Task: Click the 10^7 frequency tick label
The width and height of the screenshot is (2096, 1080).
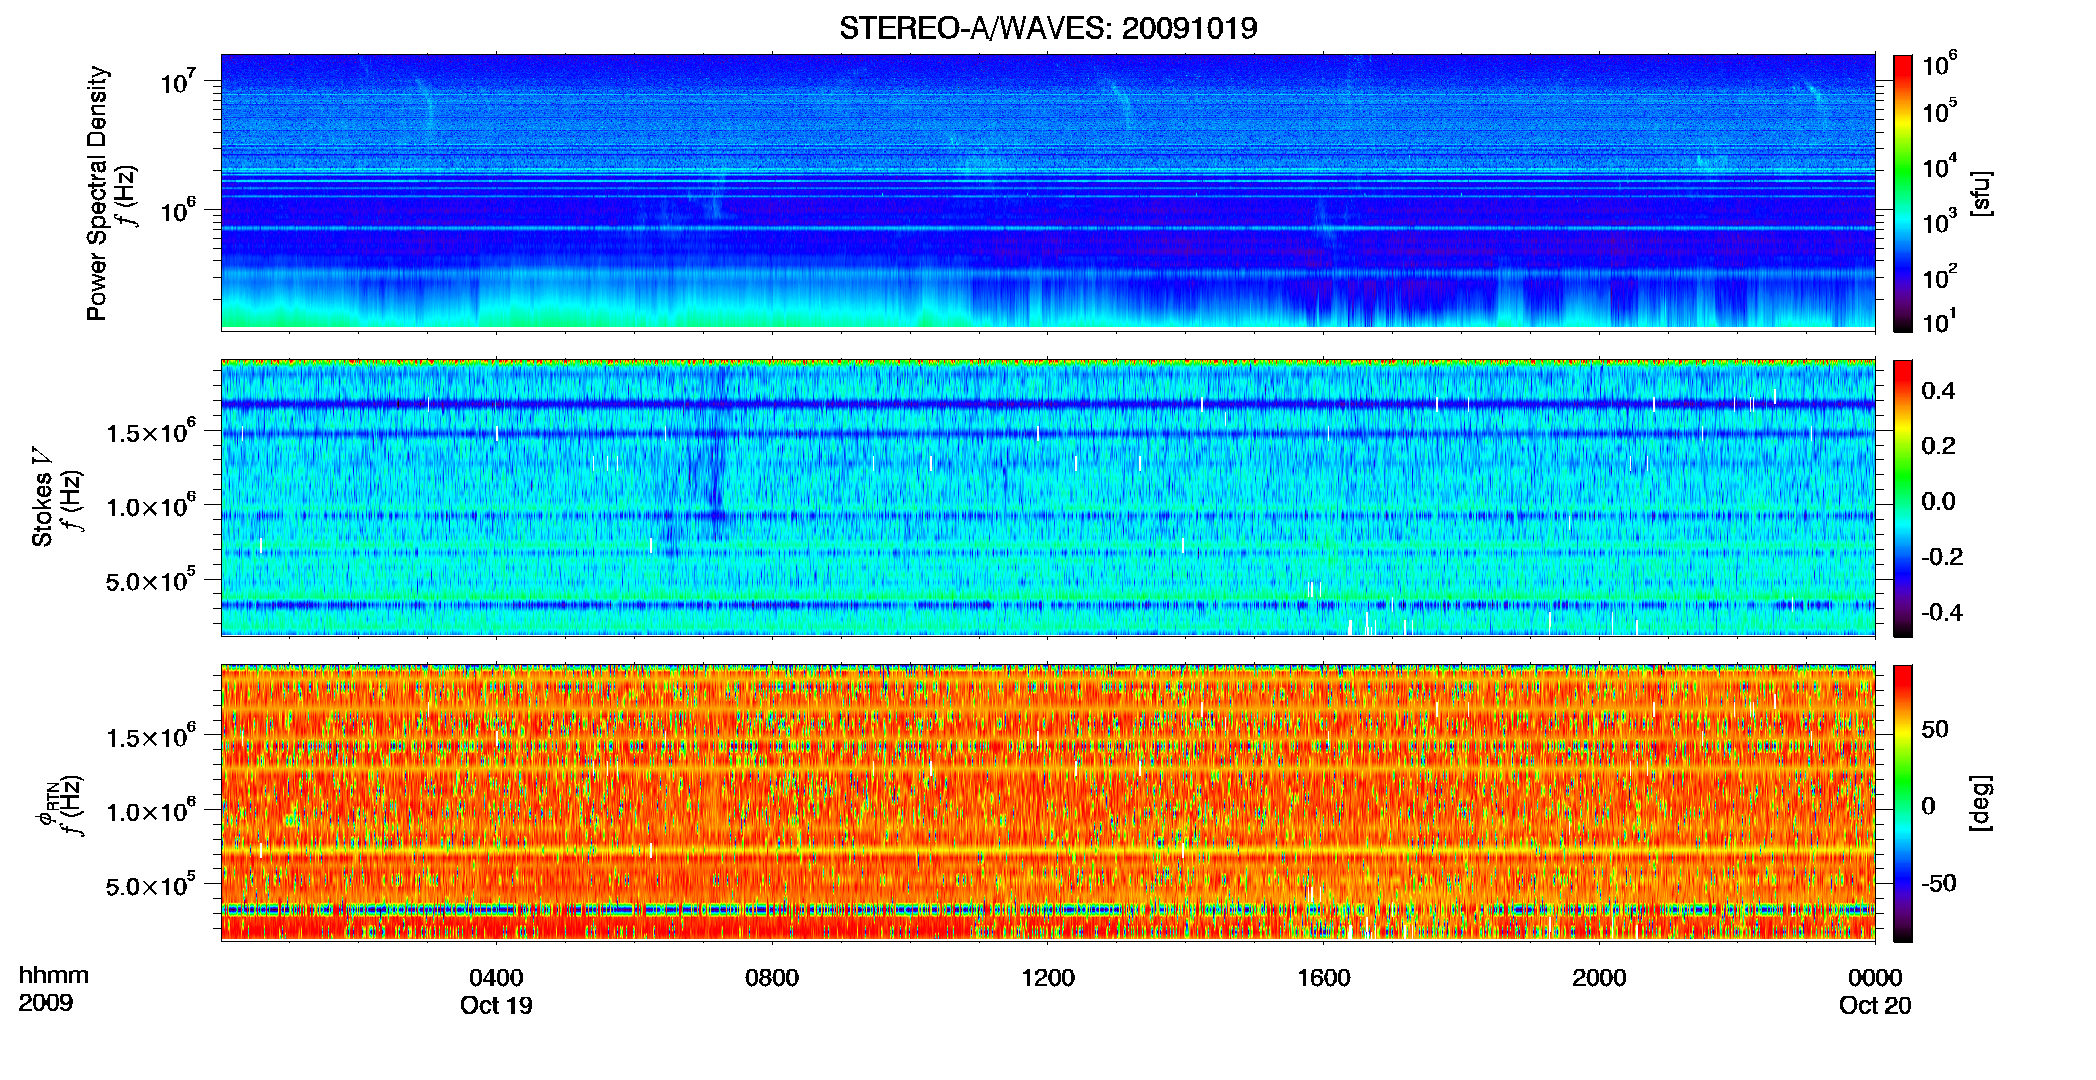Action: coord(178,82)
